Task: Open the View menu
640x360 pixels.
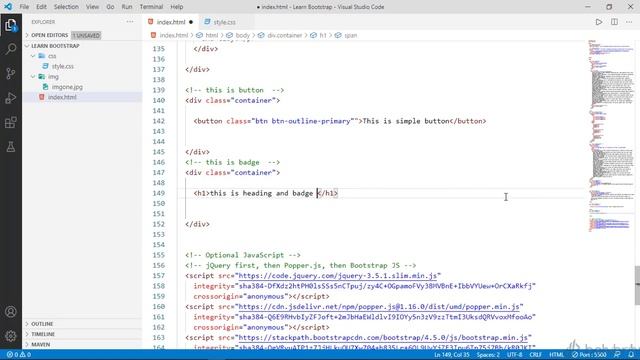Action: pos(92,7)
